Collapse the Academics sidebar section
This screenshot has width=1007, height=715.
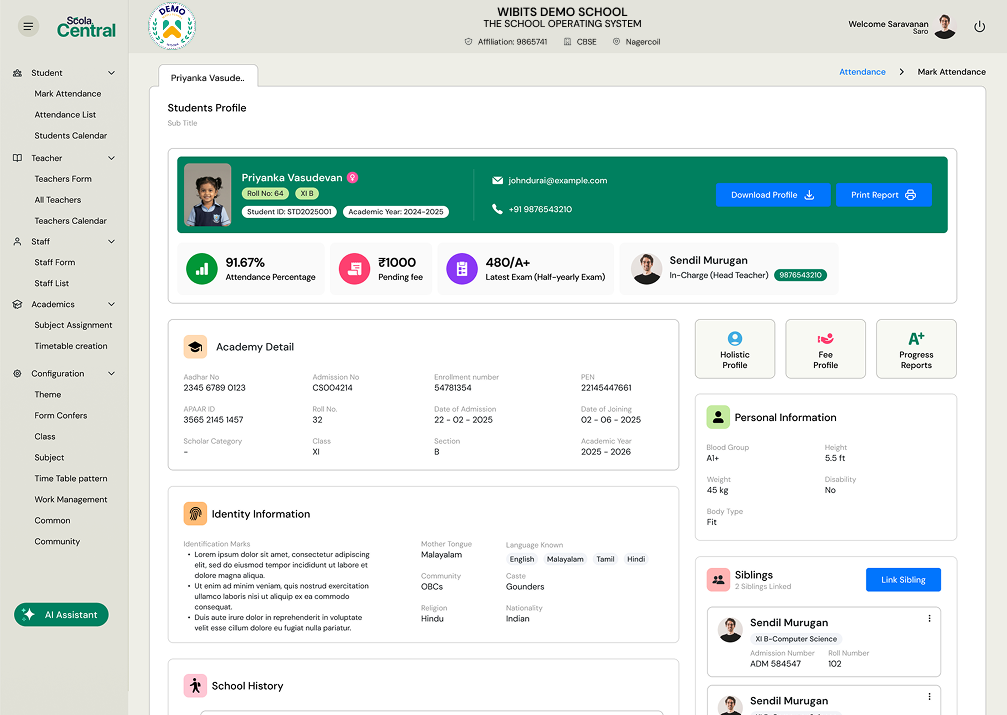(x=111, y=304)
